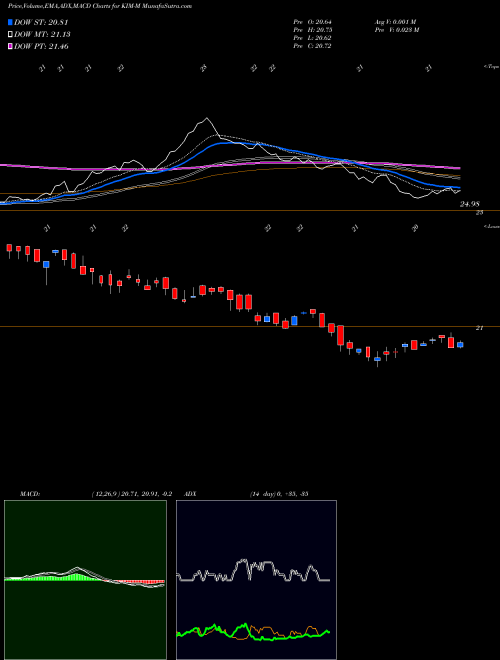Click the '21' price level label by candlesticks
Viewport: 500px width, 660px height.
click(x=479, y=328)
